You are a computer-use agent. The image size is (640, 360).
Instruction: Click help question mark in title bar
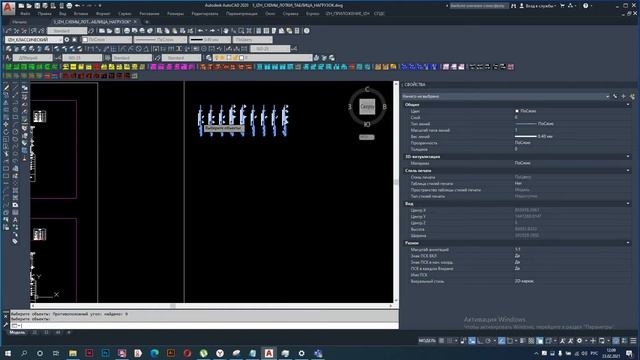click(586, 6)
